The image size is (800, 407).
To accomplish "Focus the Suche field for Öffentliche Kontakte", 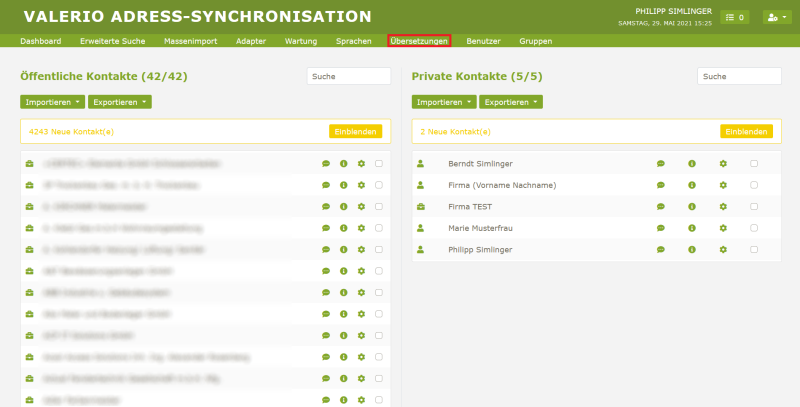I will [x=349, y=77].
